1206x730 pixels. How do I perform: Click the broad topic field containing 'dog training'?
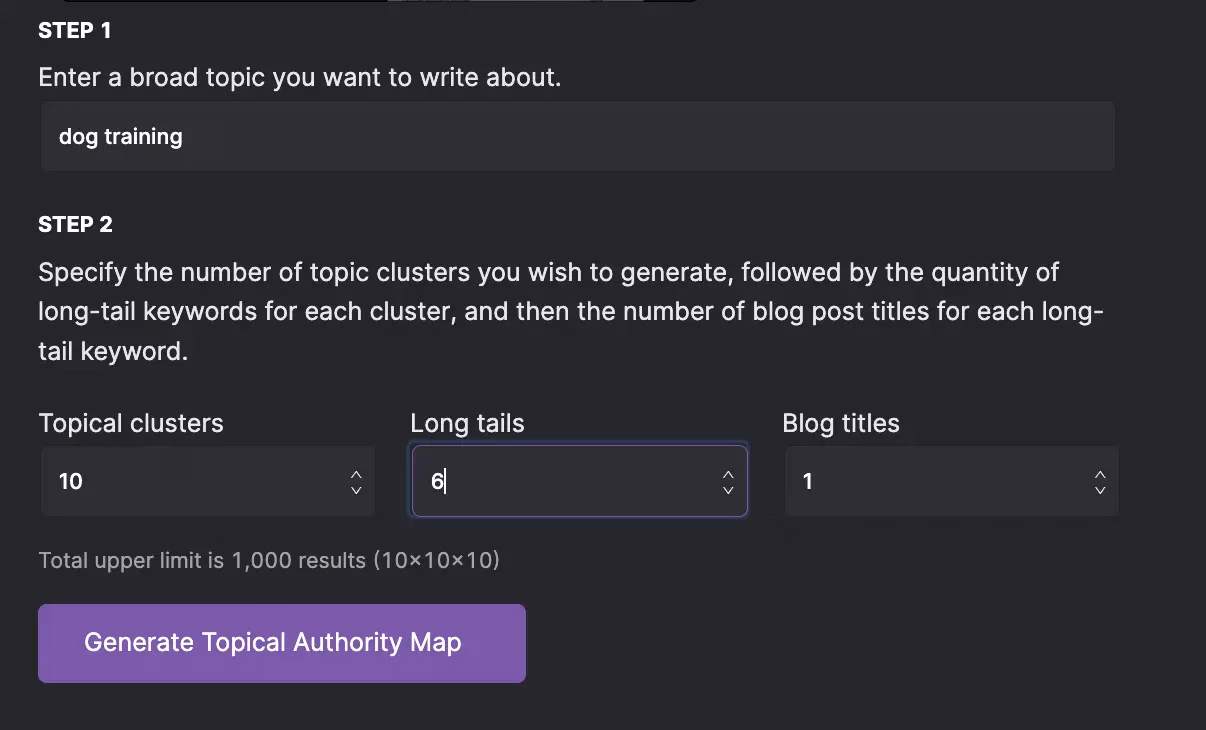577,136
